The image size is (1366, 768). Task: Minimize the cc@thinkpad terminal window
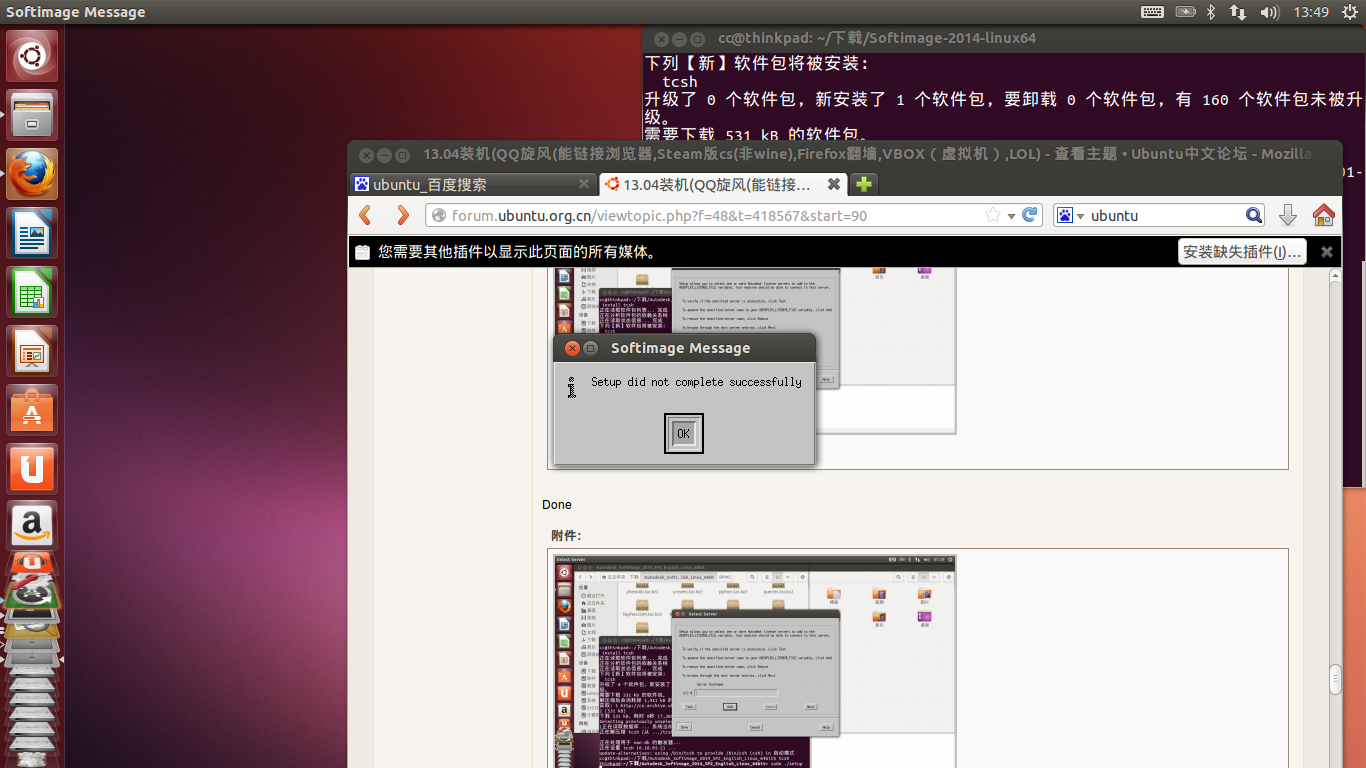pyautogui.click(x=679, y=39)
